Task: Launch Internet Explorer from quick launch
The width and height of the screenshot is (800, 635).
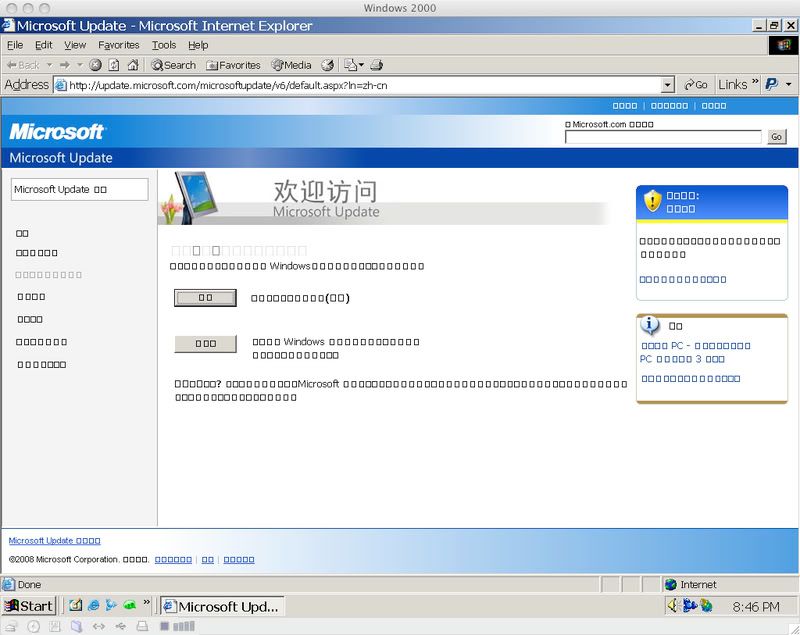Action: 94,605
